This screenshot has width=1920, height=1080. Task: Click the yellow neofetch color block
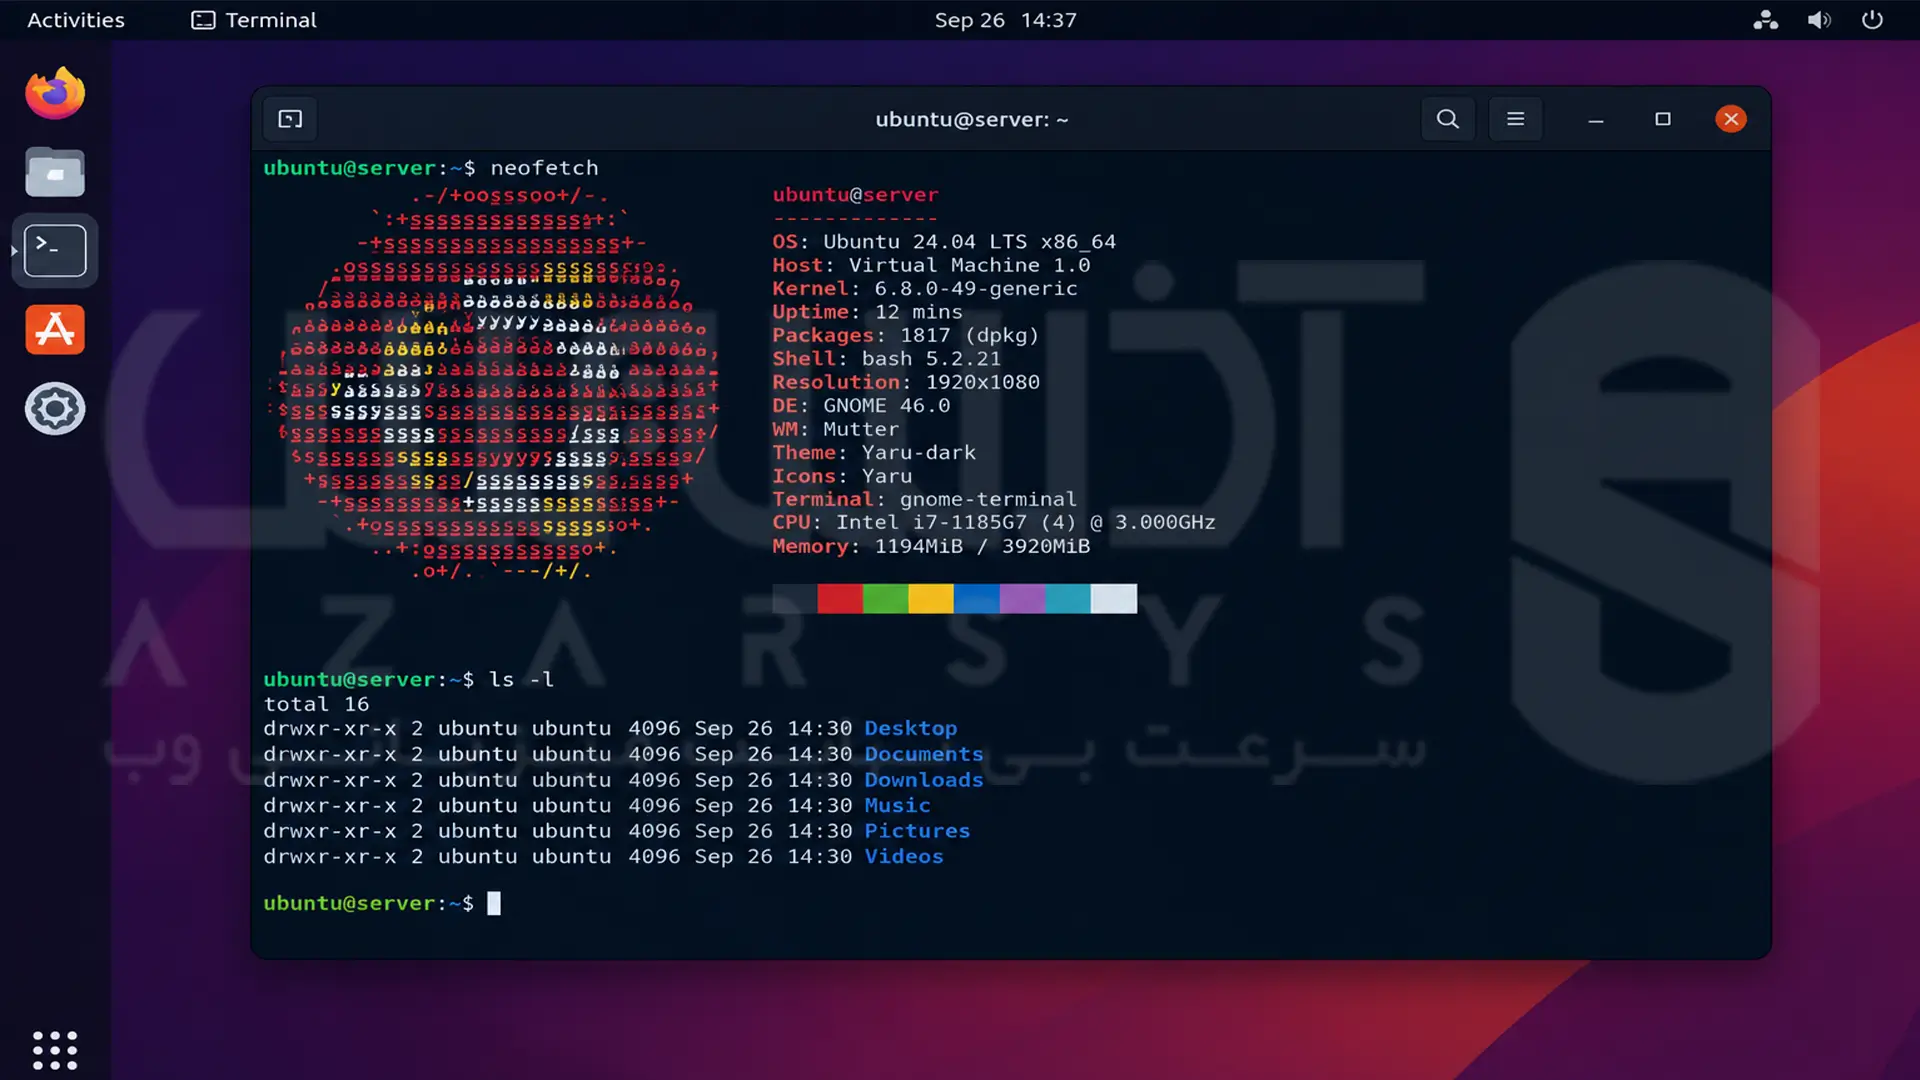(931, 598)
